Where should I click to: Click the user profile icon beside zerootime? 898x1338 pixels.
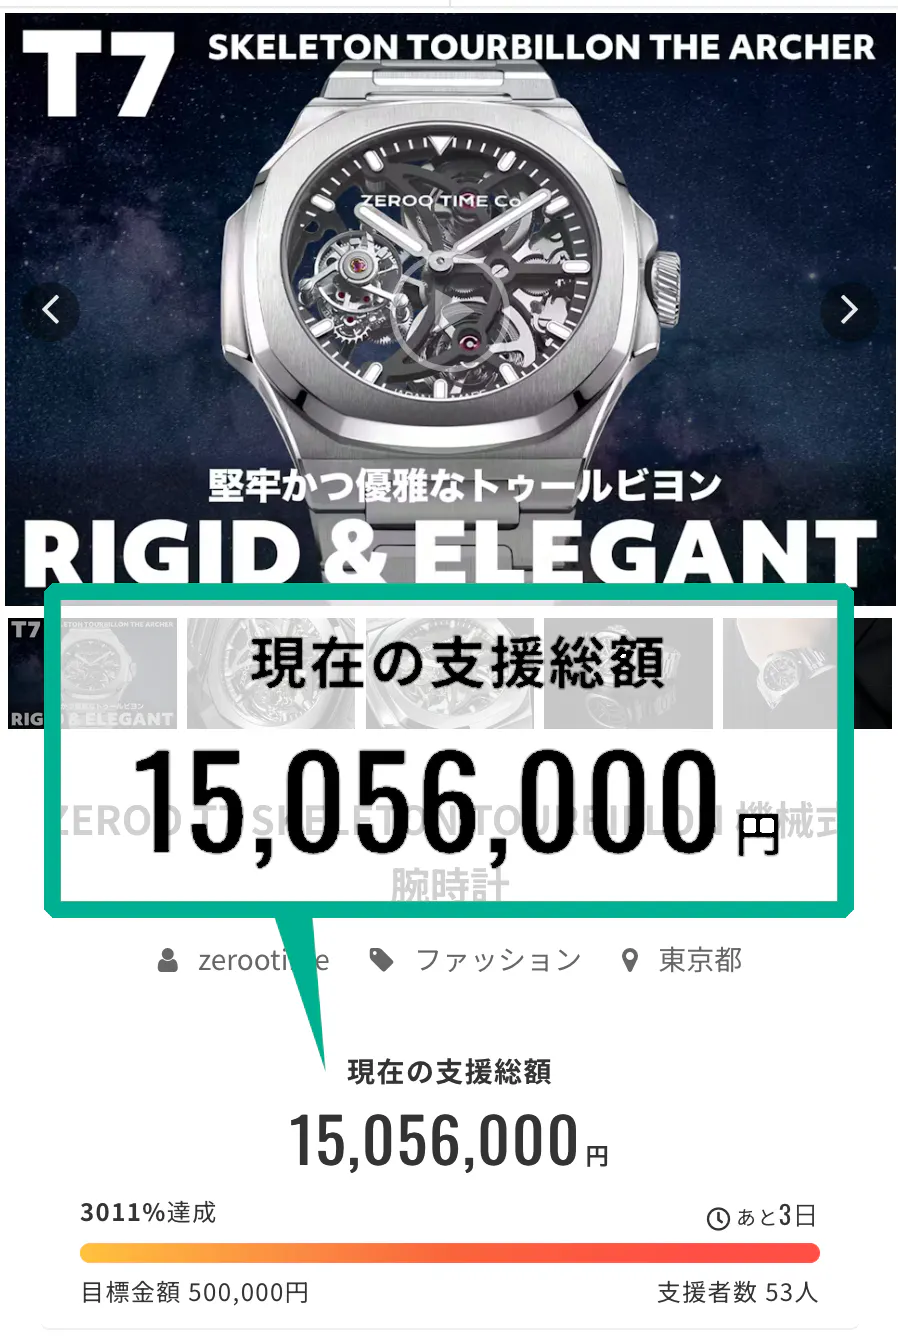click(168, 961)
